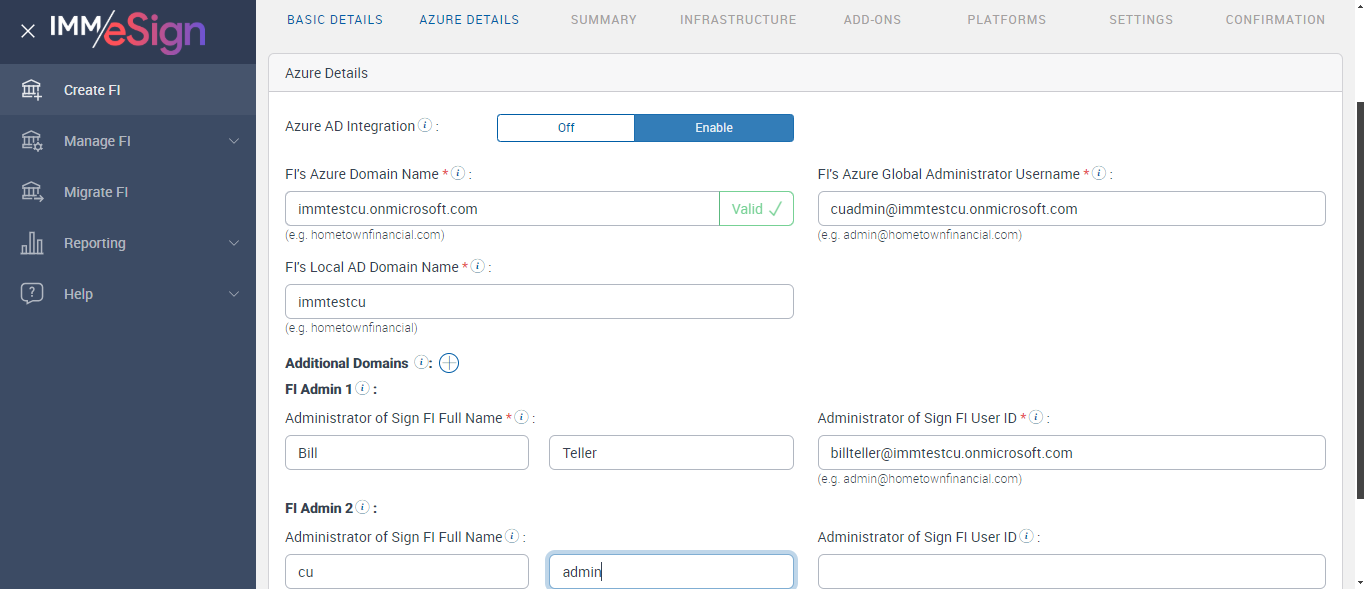This screenshot has height=589, width=1366.
Task: Expand the Manage FI menu chevron
Action: (234, 141)
